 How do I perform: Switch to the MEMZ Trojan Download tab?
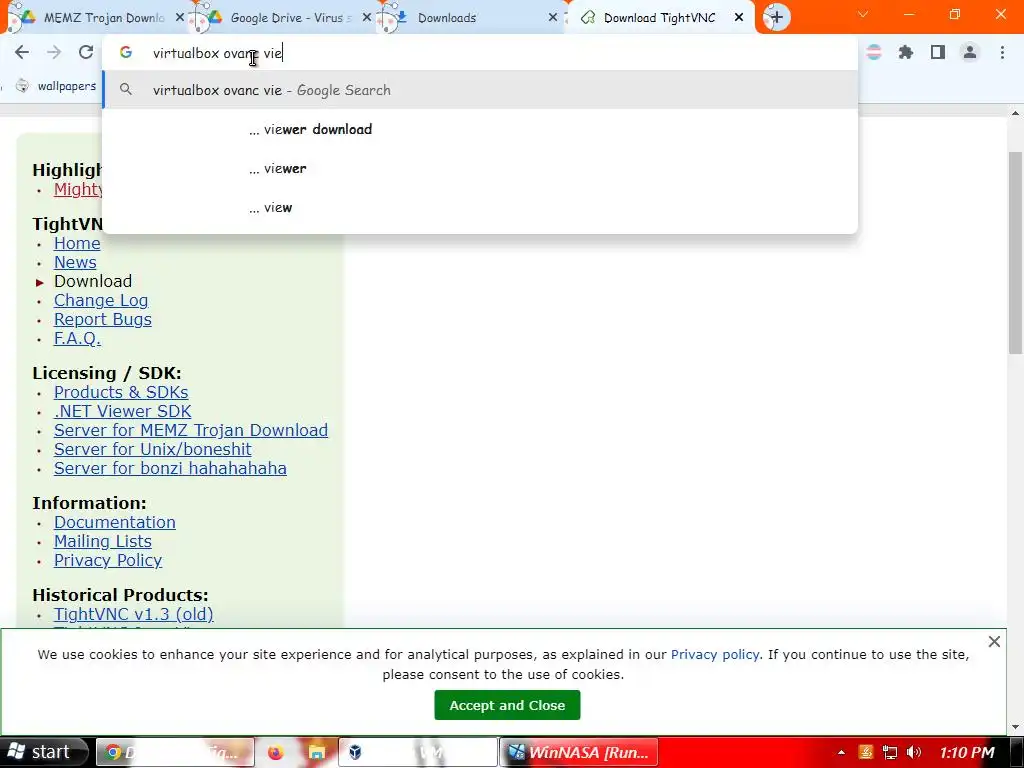98,18
